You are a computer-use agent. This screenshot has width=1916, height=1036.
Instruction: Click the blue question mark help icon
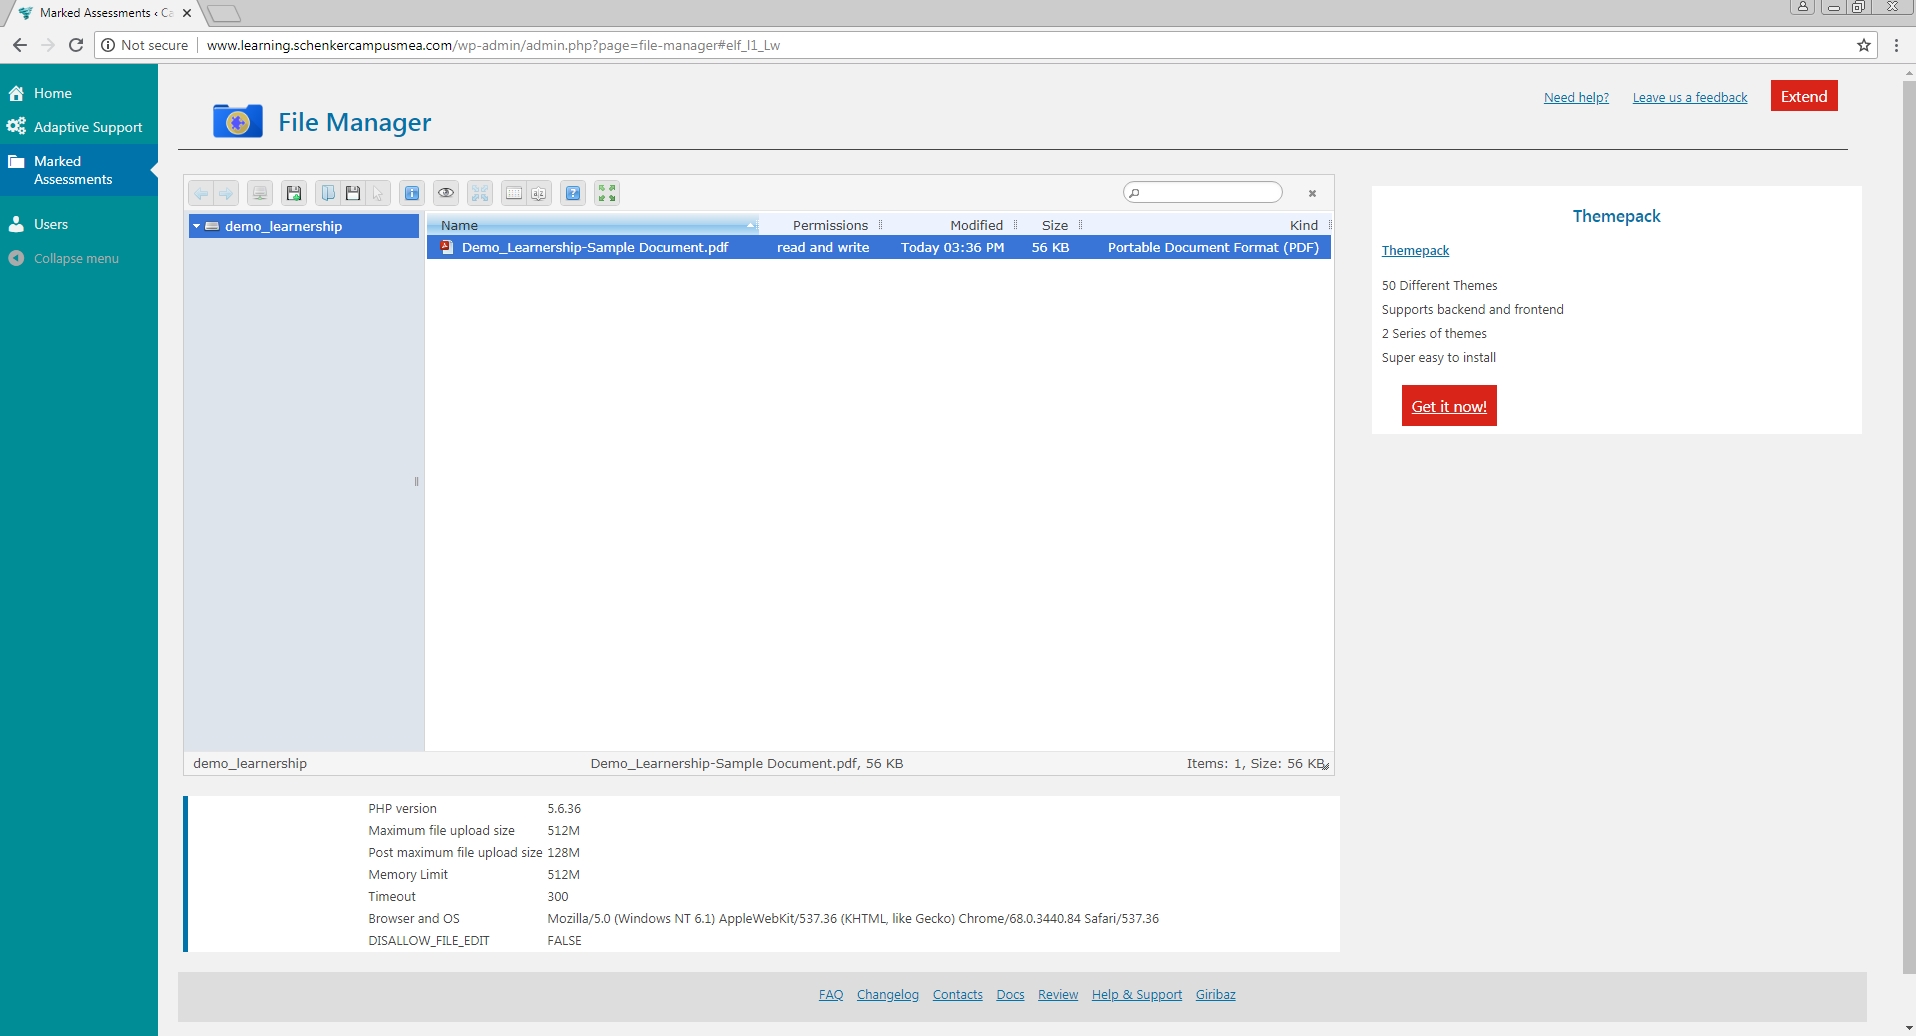coord(573,193)
